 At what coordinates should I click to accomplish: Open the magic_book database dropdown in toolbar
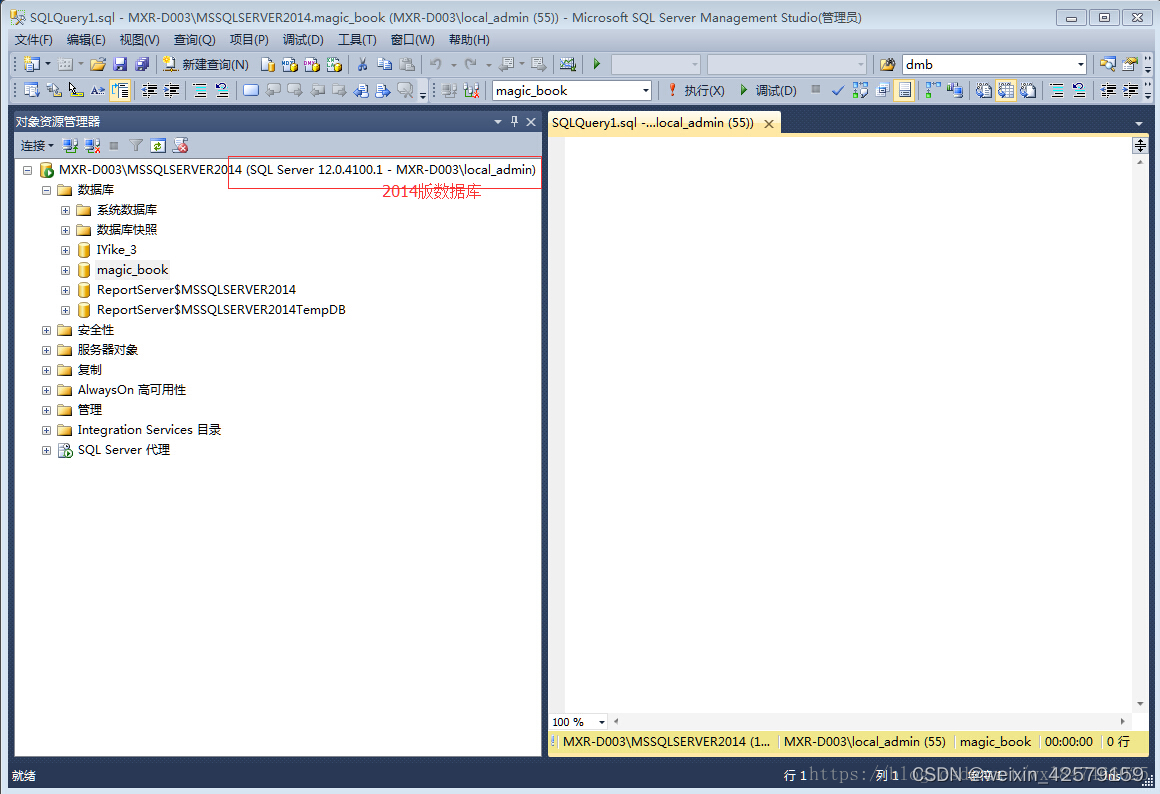pyautogui.click(x=645, y=90)
